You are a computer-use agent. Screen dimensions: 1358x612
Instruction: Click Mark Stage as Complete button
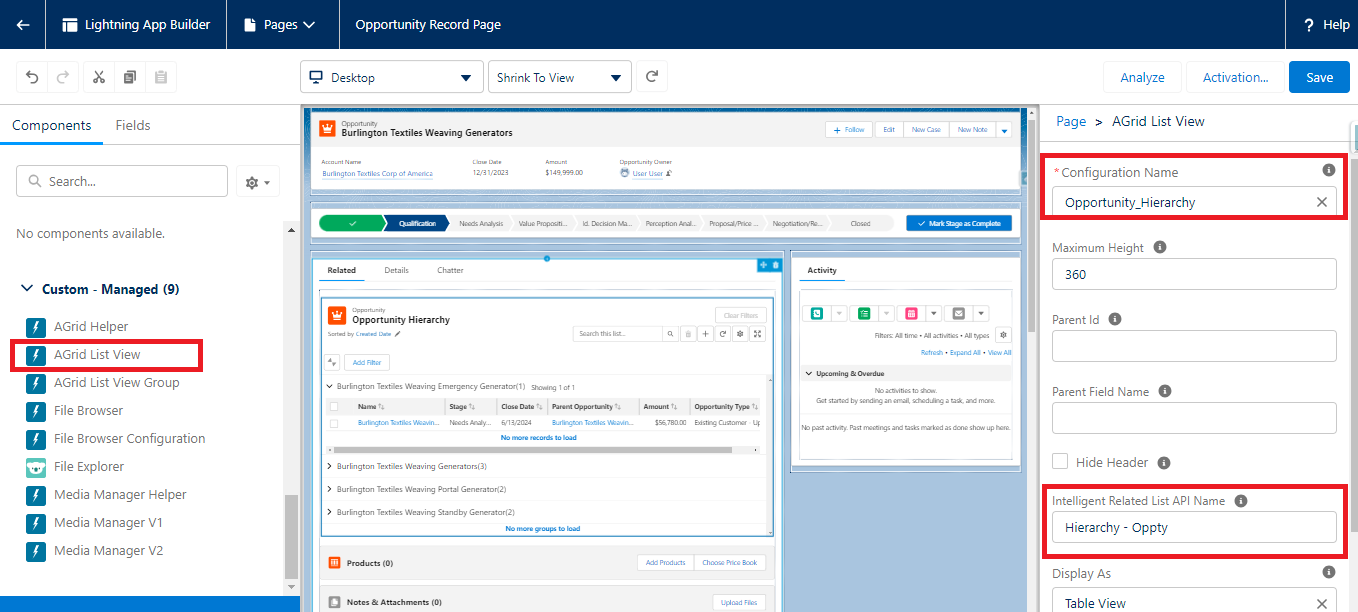(x=959, y=223)
